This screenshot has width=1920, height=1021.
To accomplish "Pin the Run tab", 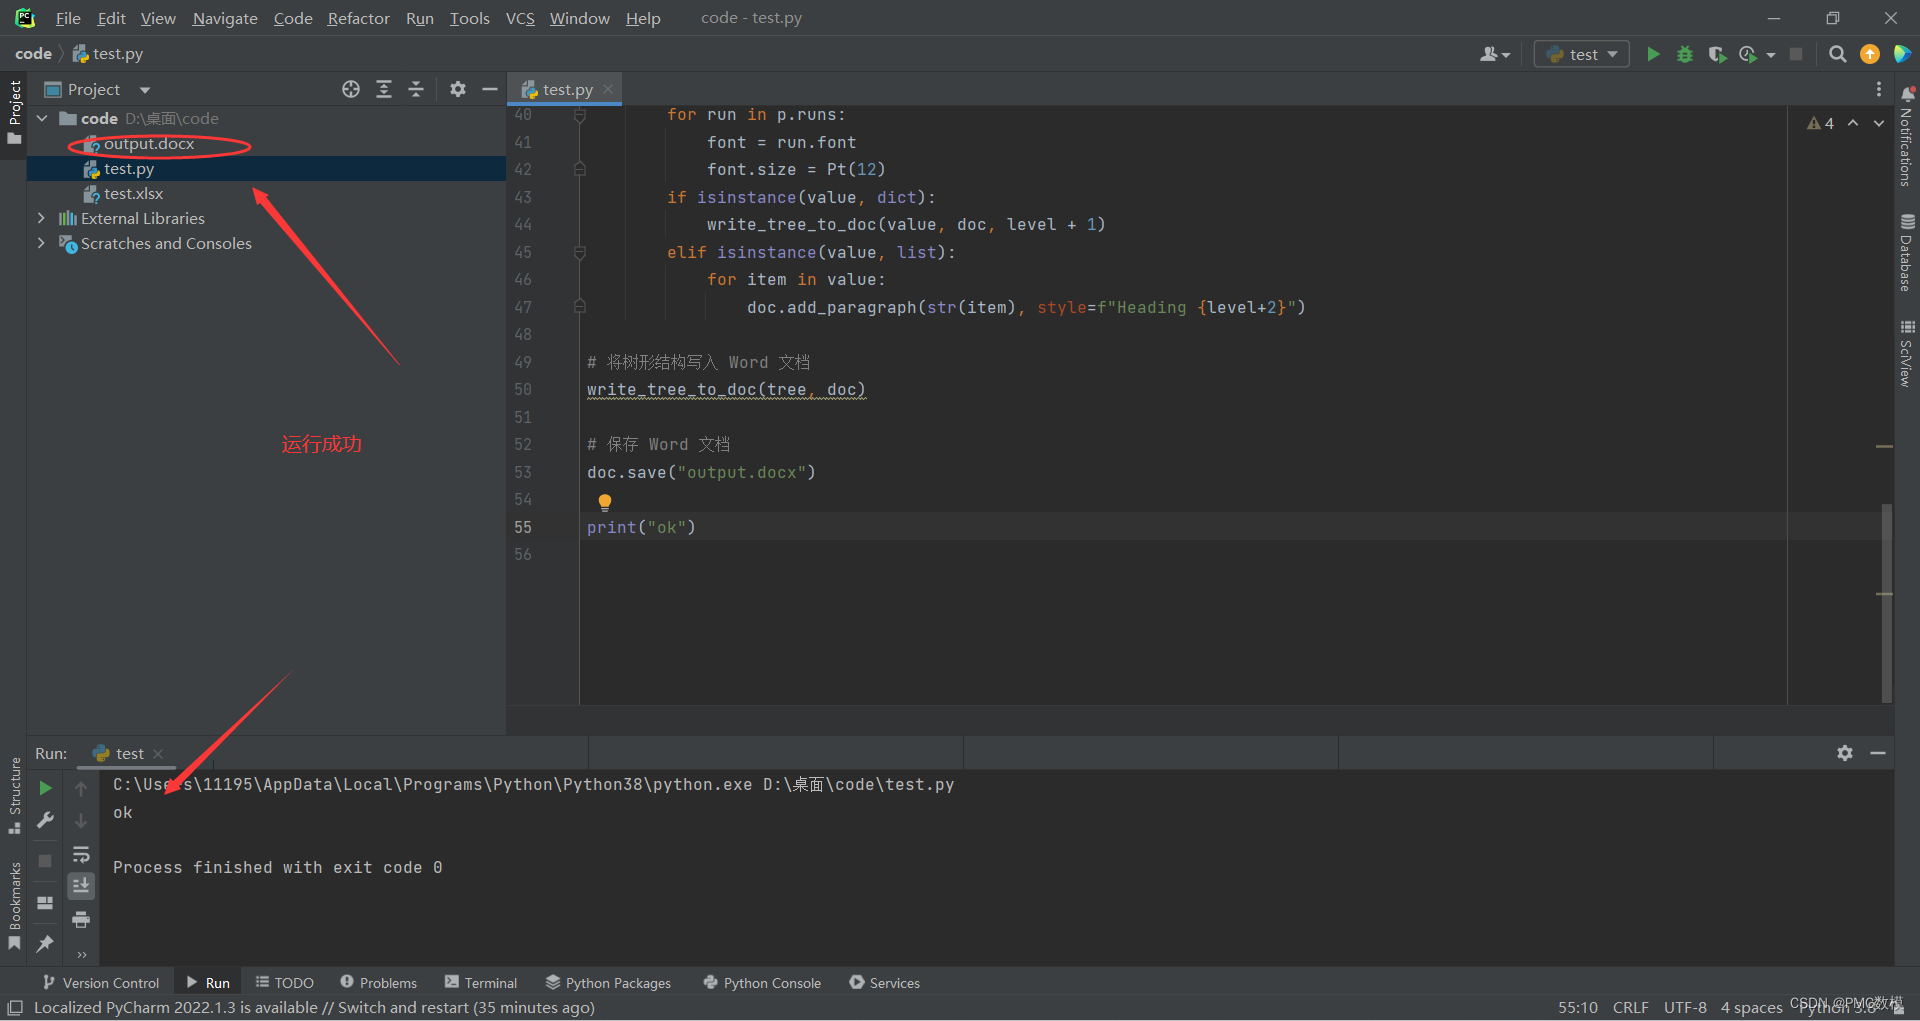I will [45, 943].
